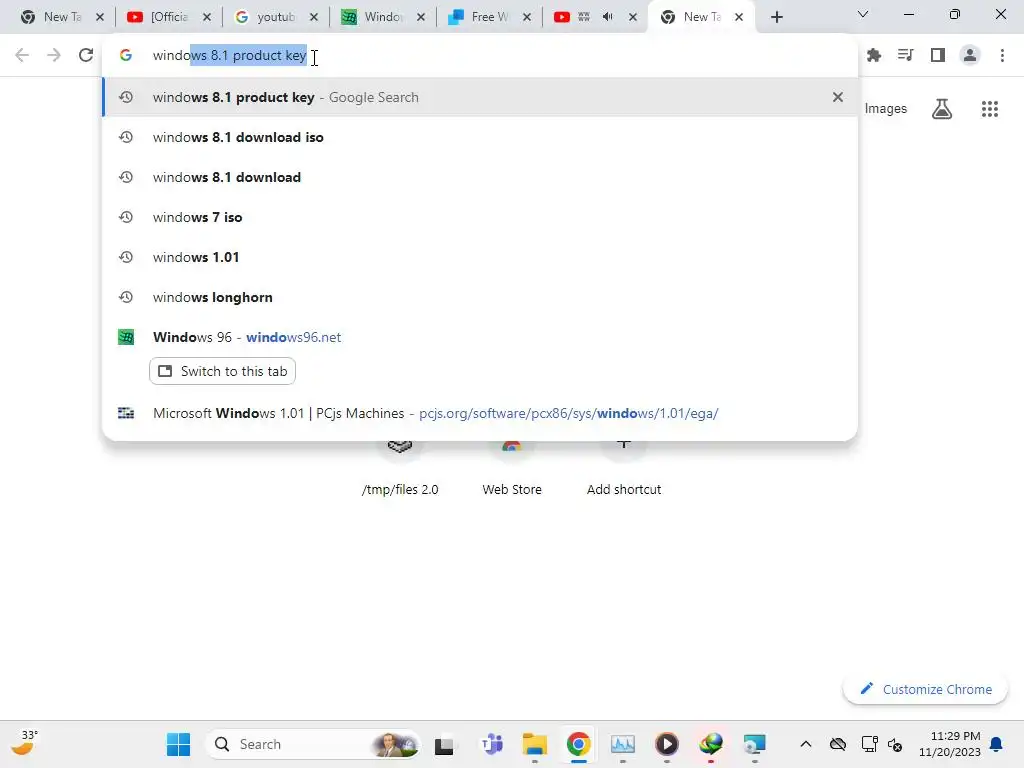This screenshot has width=1024, height=768.
Task: Open the windows96.net suggestion
Action: 480,337
